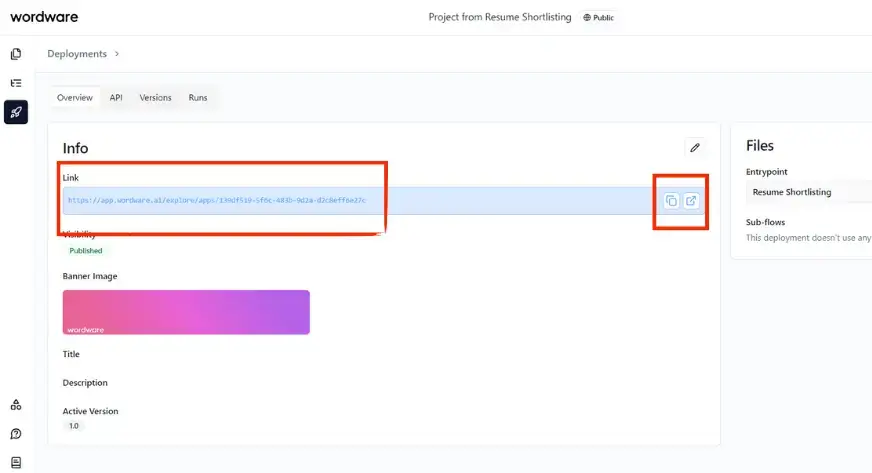872x473 pixels.
Task: Copy the deployment link with copy icon
Action: 671,201
